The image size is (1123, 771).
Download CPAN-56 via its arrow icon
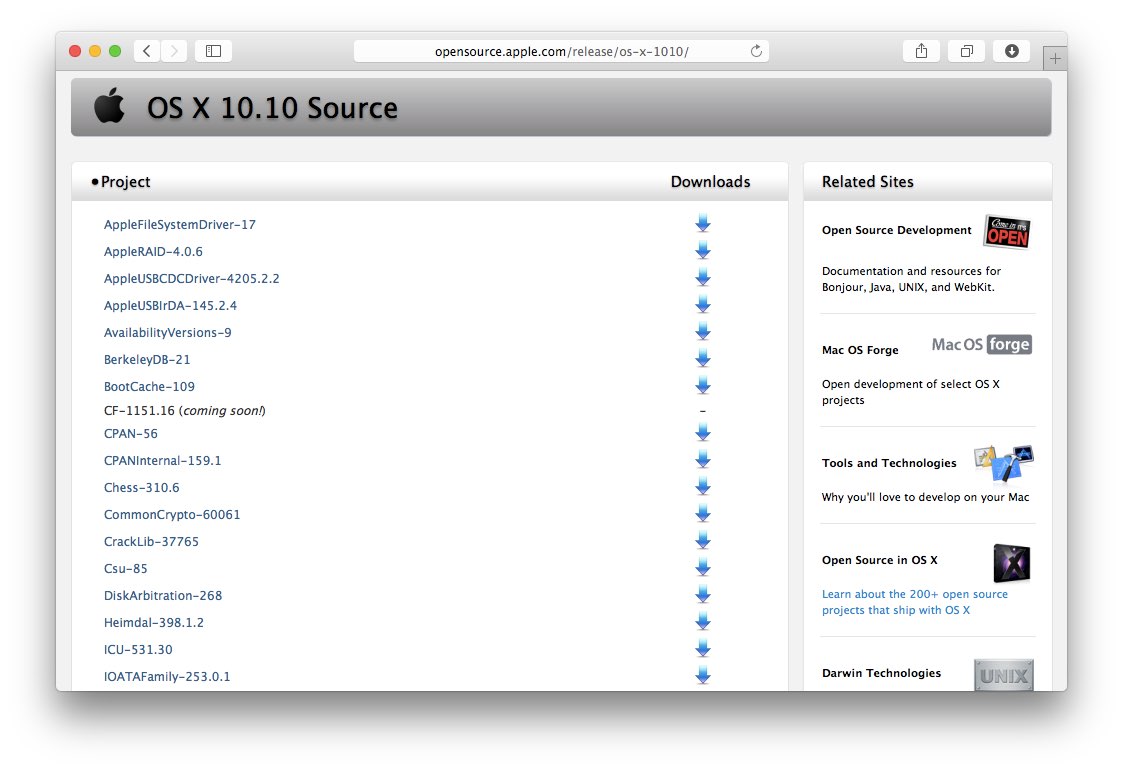pyautogui.click(x=703, y=432)
